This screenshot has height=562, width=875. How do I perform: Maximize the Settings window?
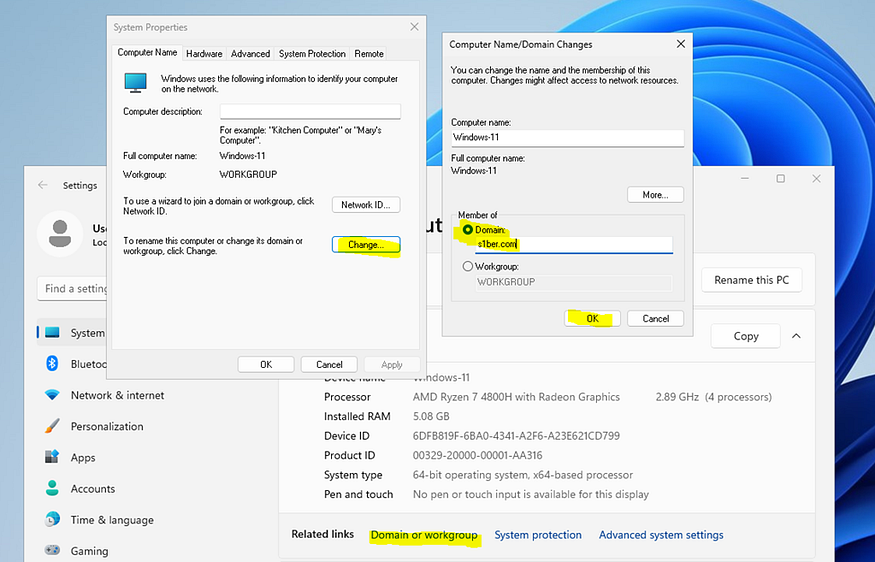(x=781, y=179)
